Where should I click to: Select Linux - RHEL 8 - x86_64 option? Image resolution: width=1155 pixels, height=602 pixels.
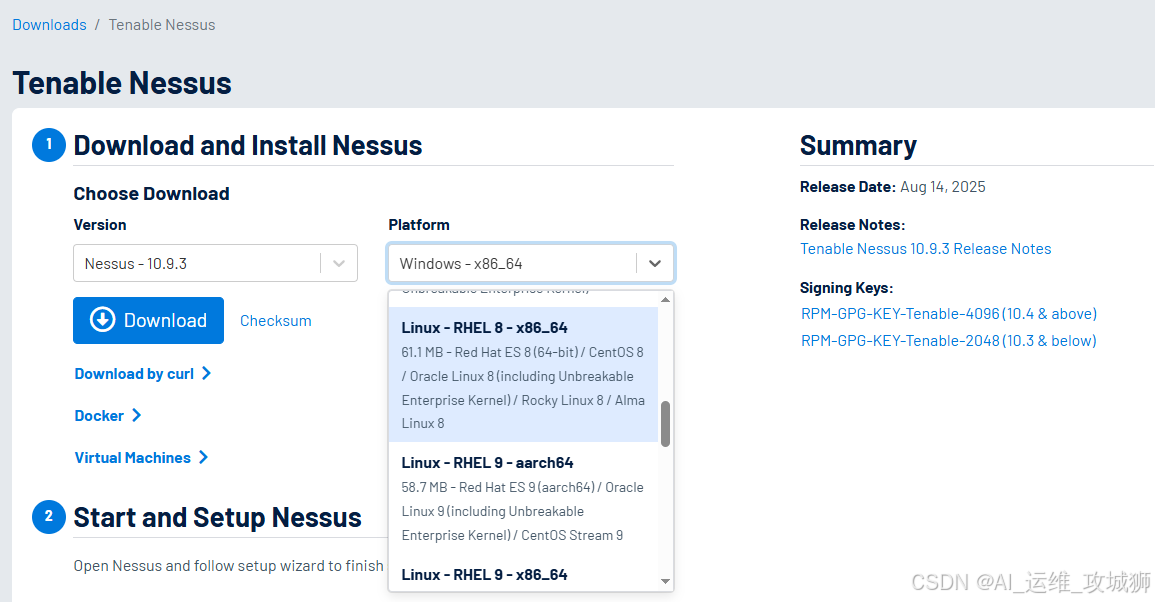pyautogui.click(x=523, y=374)
